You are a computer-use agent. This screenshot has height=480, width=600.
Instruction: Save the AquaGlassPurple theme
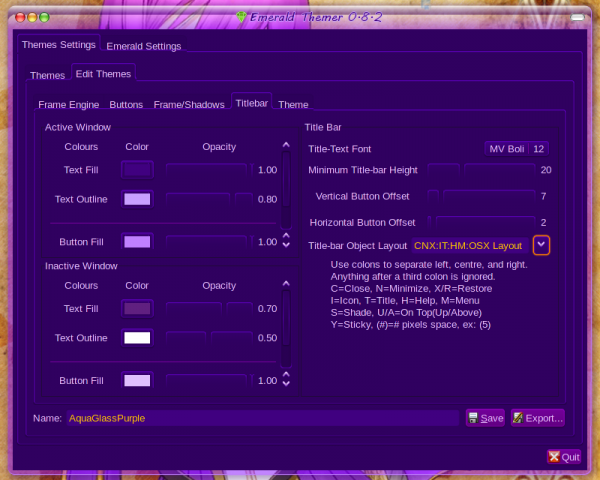click(x=486, y=418)
